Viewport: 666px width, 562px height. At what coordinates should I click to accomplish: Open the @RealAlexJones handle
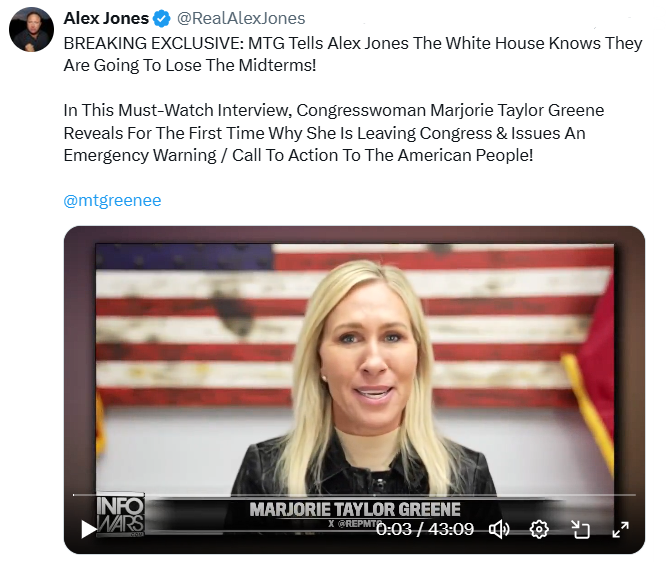241,18
